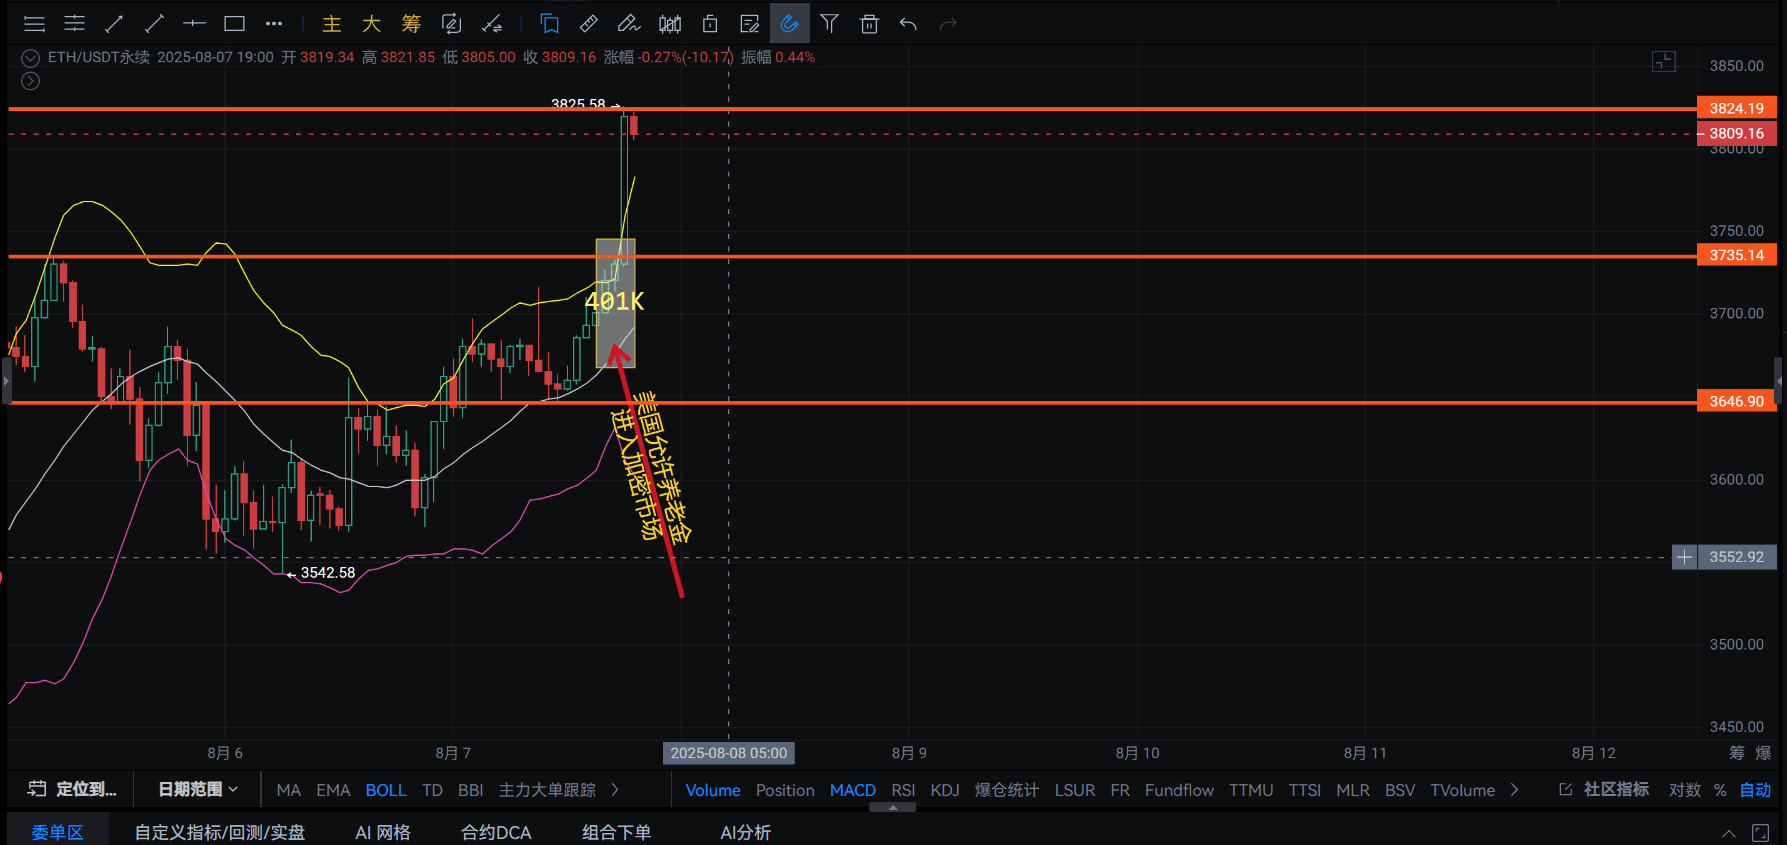Expand more main indicators arrow after 主力大单跟踪
Viewport: 1787px width, 845px height.
coord(615,790)
